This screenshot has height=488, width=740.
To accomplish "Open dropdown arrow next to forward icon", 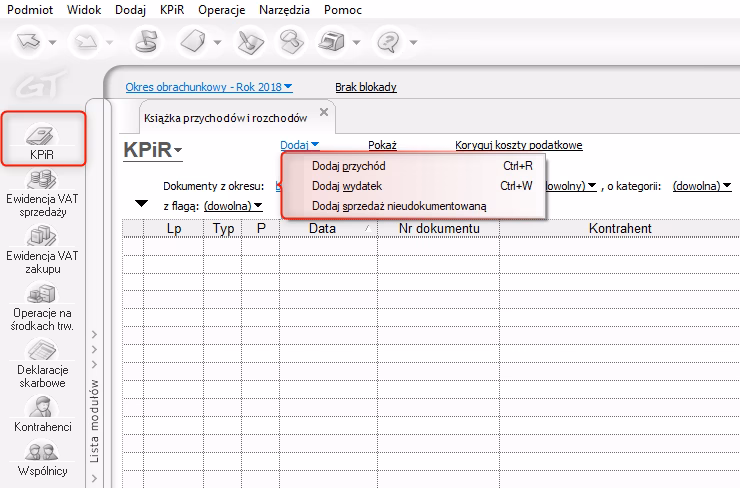I will (x=109, y=42).
